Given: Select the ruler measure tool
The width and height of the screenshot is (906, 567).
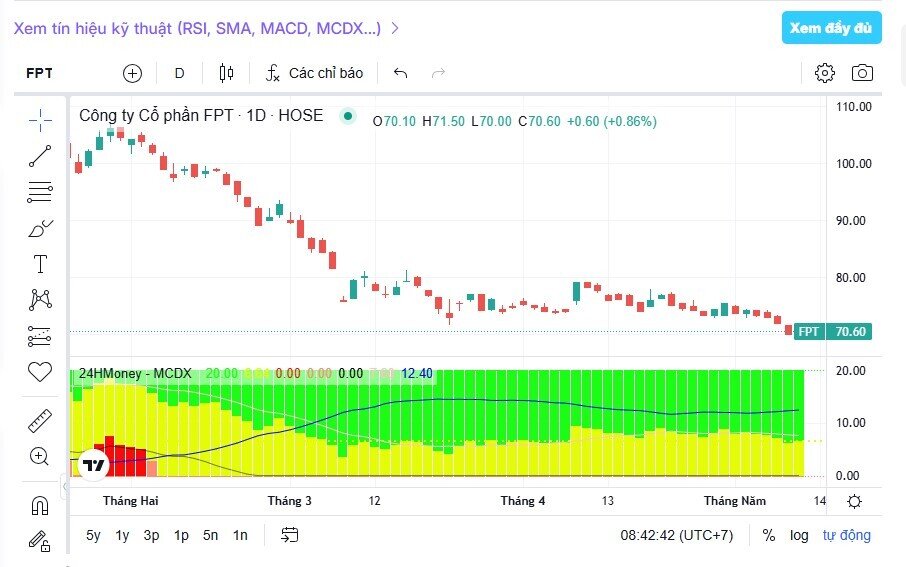Looking at the screenshot, I should click(40, 421).
